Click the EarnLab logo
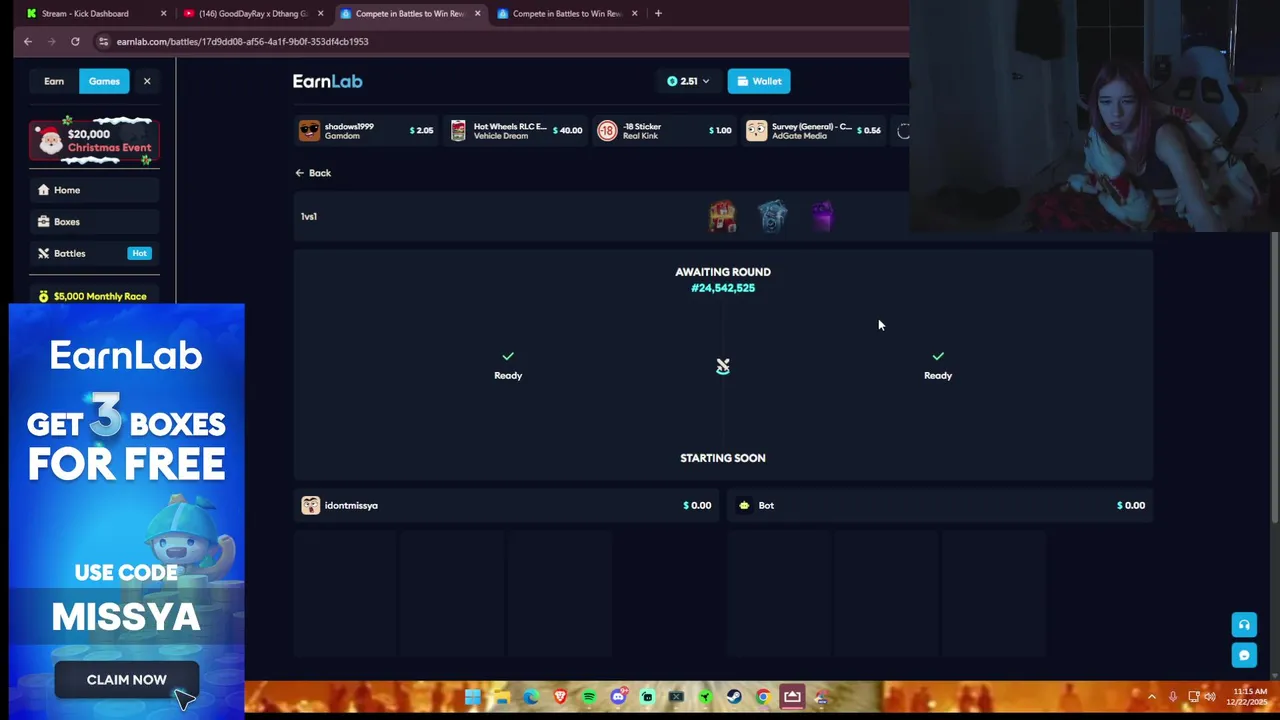Viewport: 1280px width, 720px height. click(327, 81)
